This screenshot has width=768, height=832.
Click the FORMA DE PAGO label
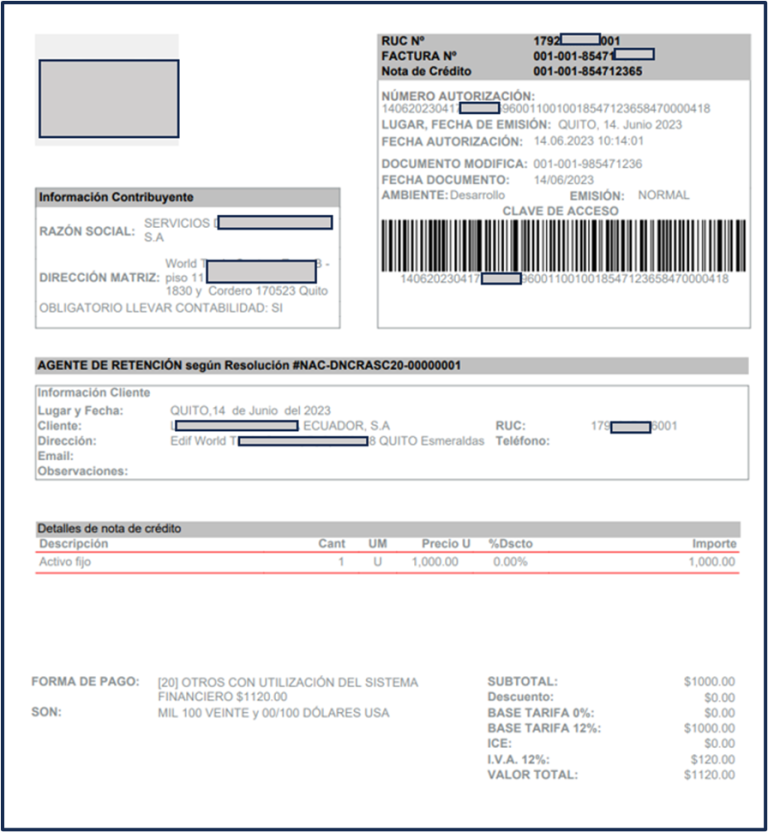coord(85,682)
